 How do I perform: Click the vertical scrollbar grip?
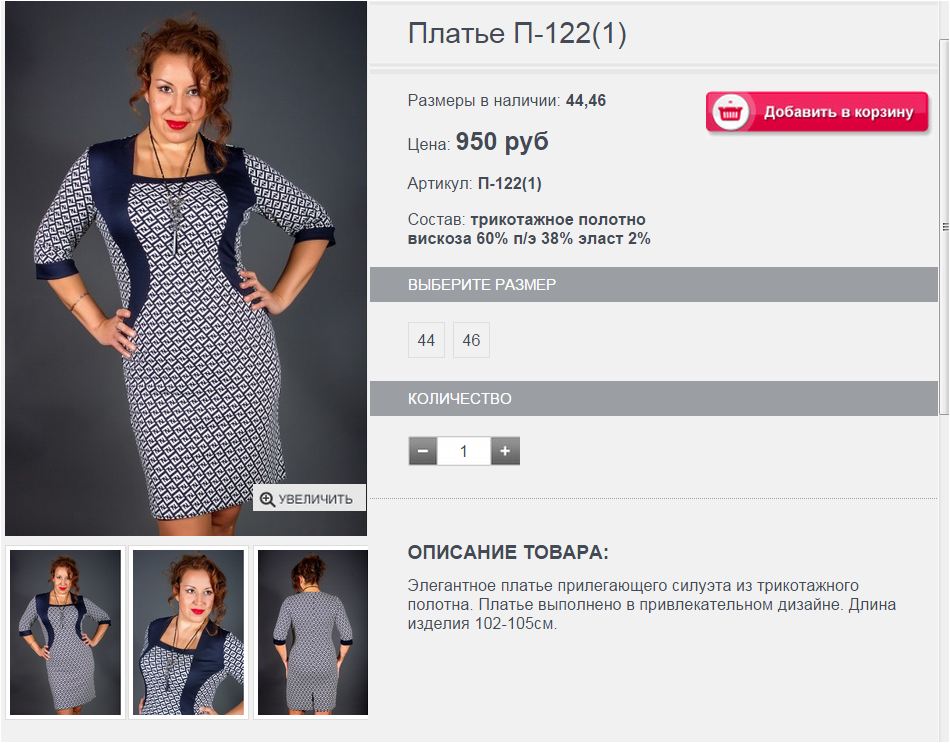(x=945, y=227)
